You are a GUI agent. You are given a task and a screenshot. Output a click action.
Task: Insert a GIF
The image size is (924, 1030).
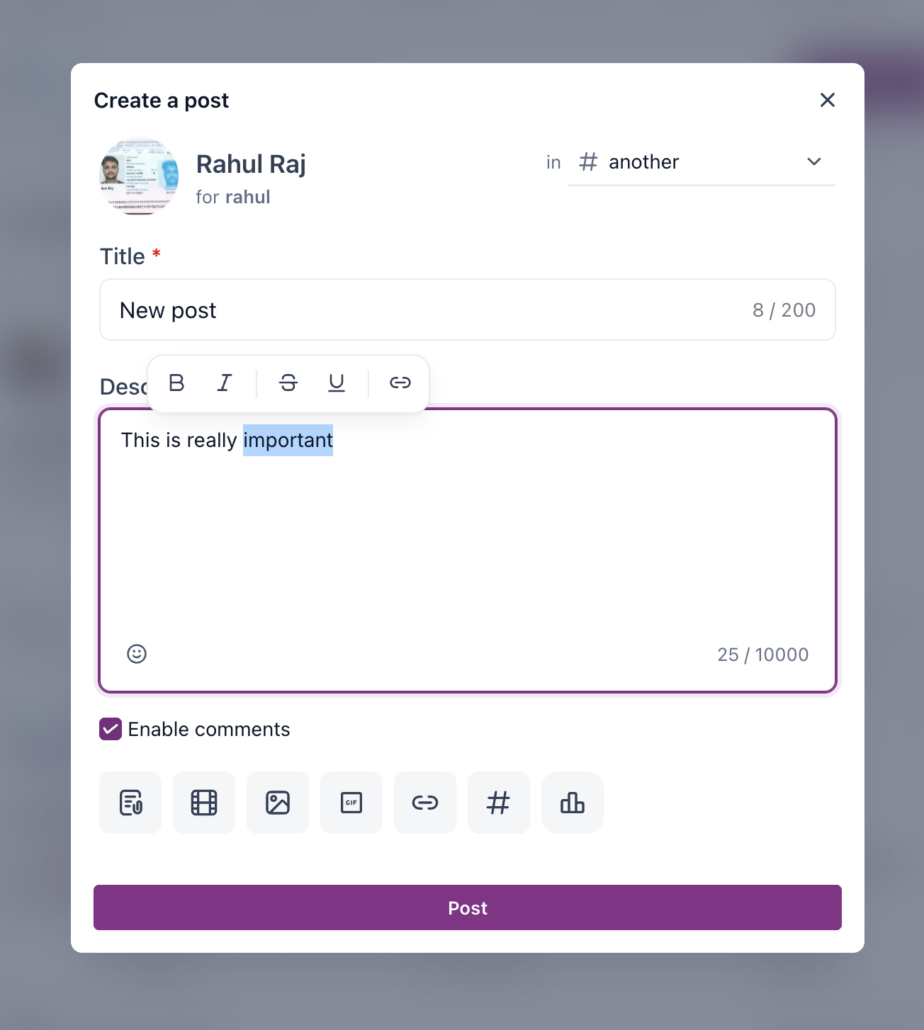click(x=351, y=802)
